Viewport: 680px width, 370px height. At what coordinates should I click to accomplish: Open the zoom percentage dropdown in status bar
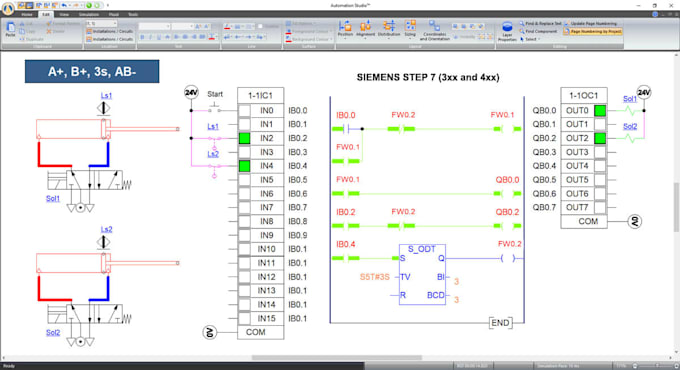(x=621, y=366)
